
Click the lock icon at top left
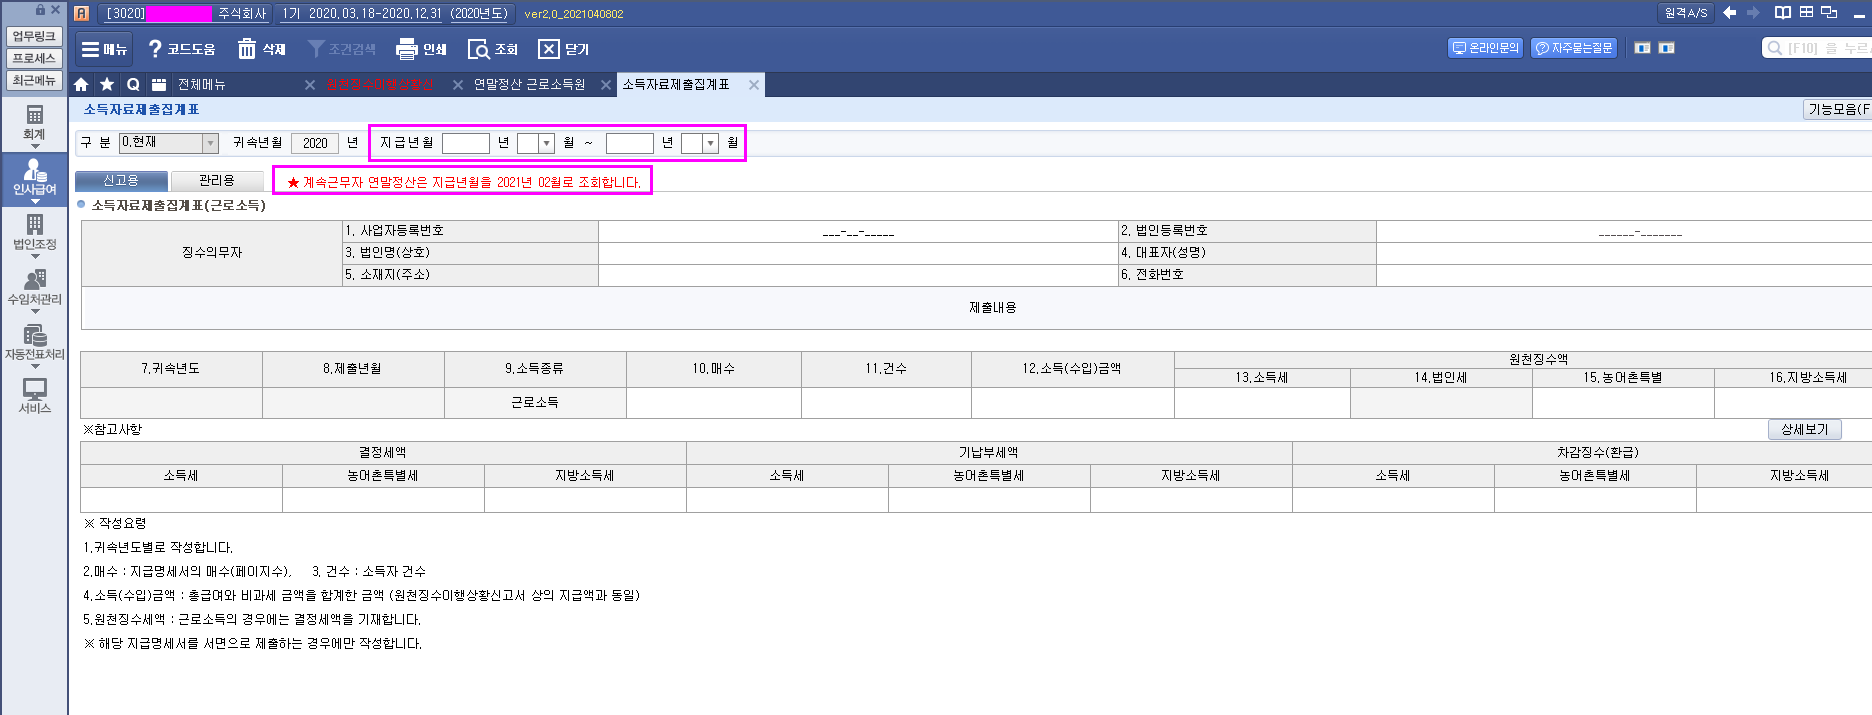point(40,9)
